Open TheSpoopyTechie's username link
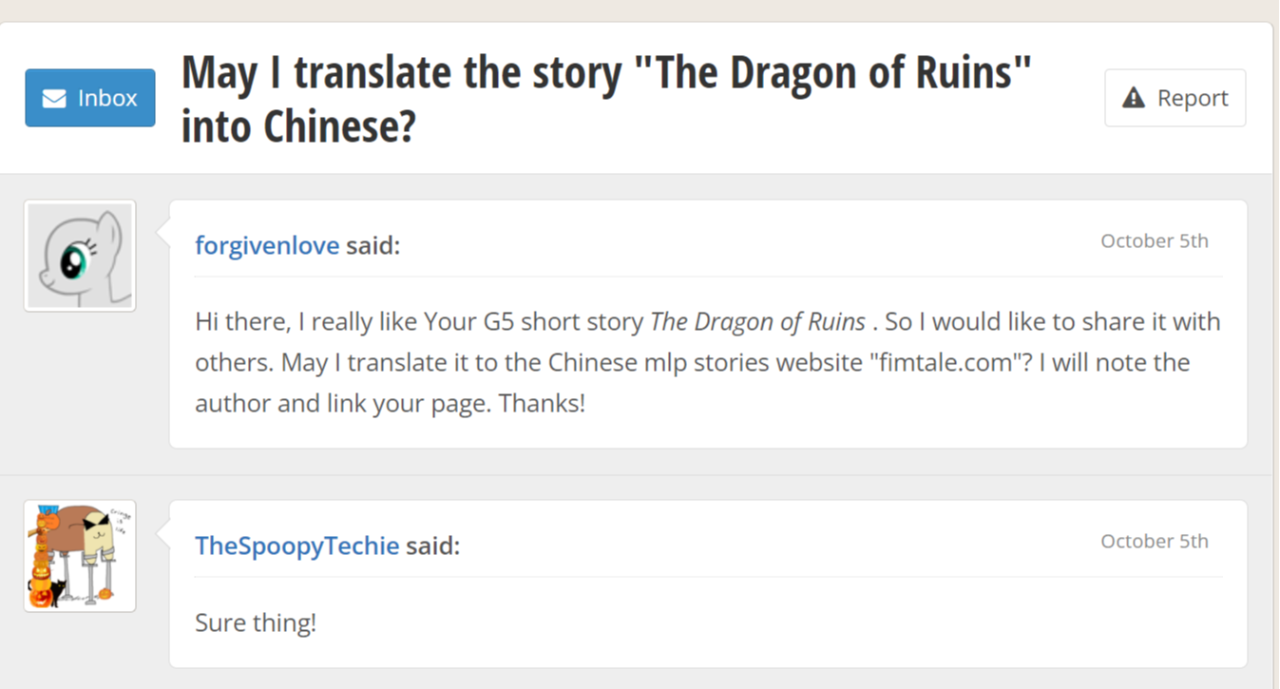Viewport: 1280px width, 689px height. pos(297,546)
